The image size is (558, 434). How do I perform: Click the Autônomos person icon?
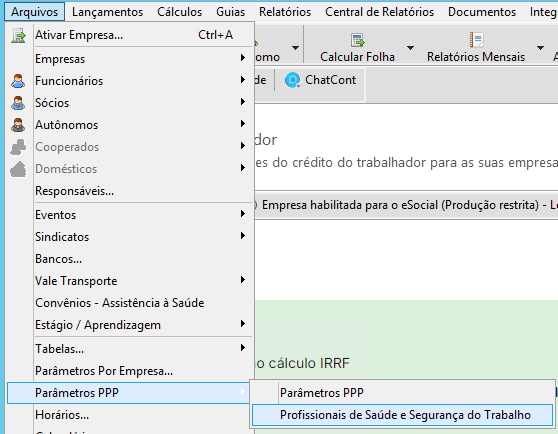18,125
